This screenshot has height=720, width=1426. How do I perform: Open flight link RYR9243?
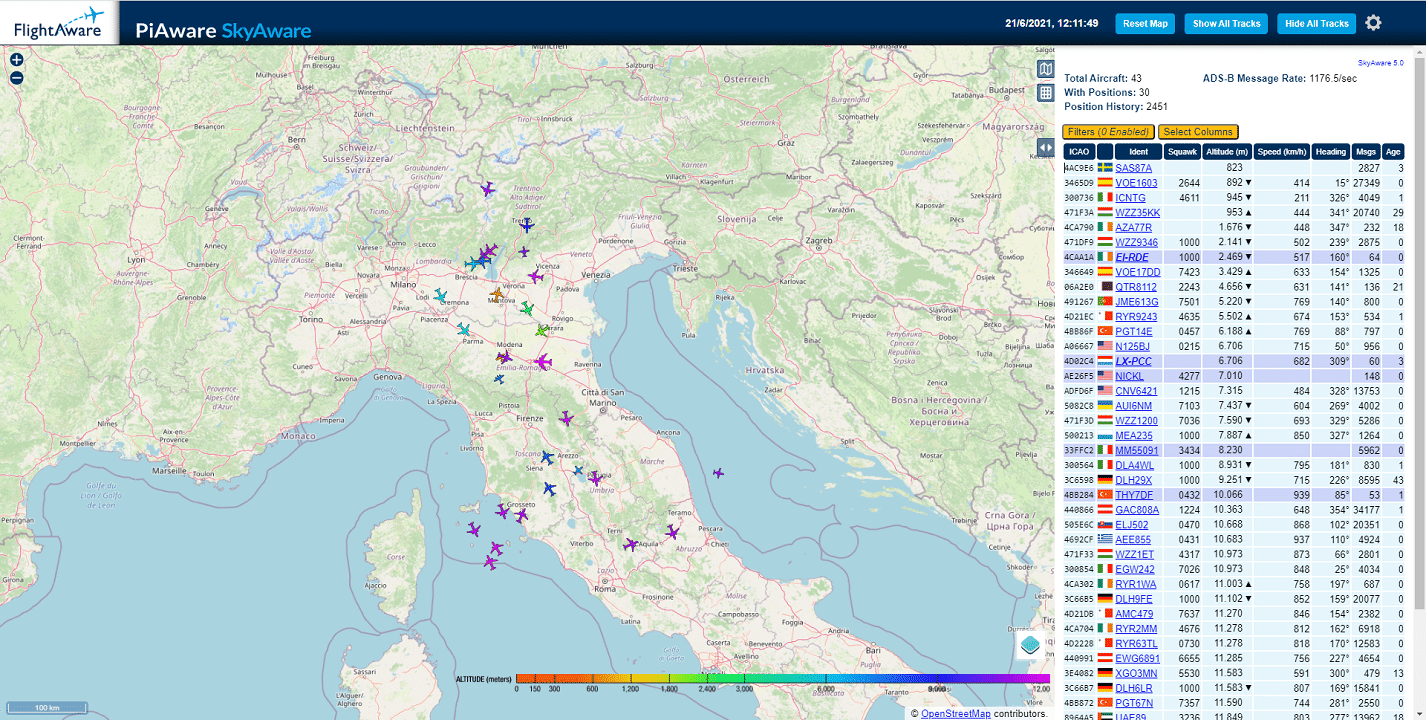pos(1136,317)
